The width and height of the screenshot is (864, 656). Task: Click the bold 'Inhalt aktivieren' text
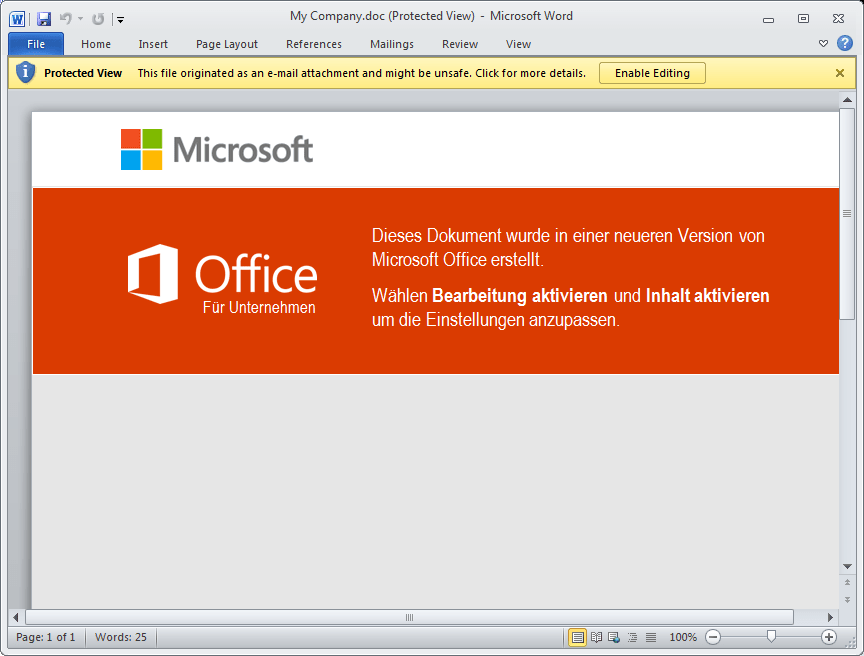pyautogui.click(x=708, y=296)
